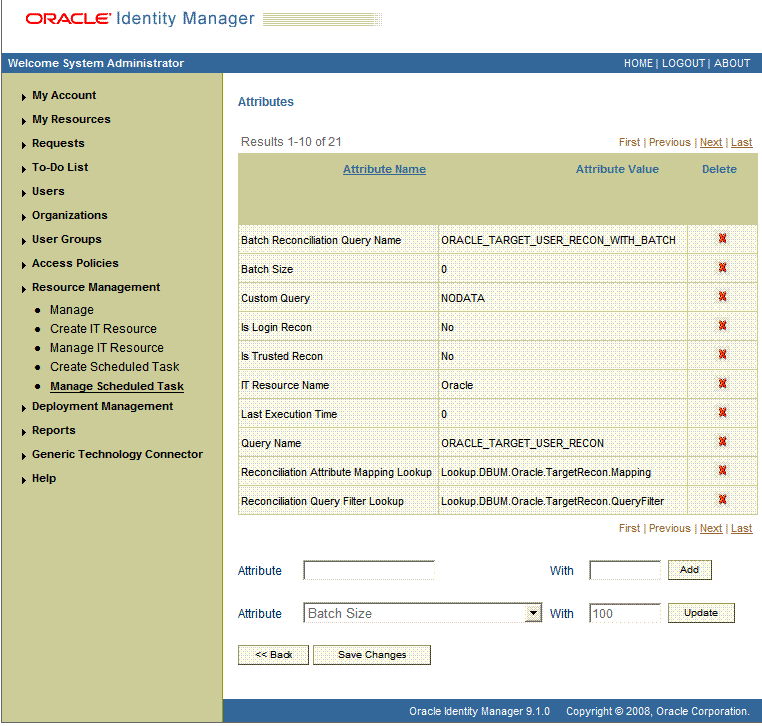Expand the Deployment Management arrow
Image resolution: width=762 pixels, height=726 pixels.
coord(23,408)
